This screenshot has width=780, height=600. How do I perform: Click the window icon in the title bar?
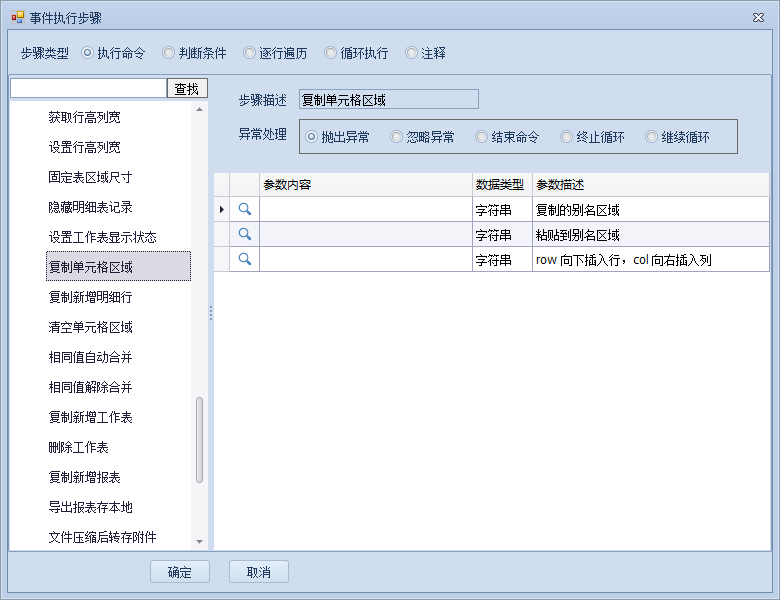(17, 17)
